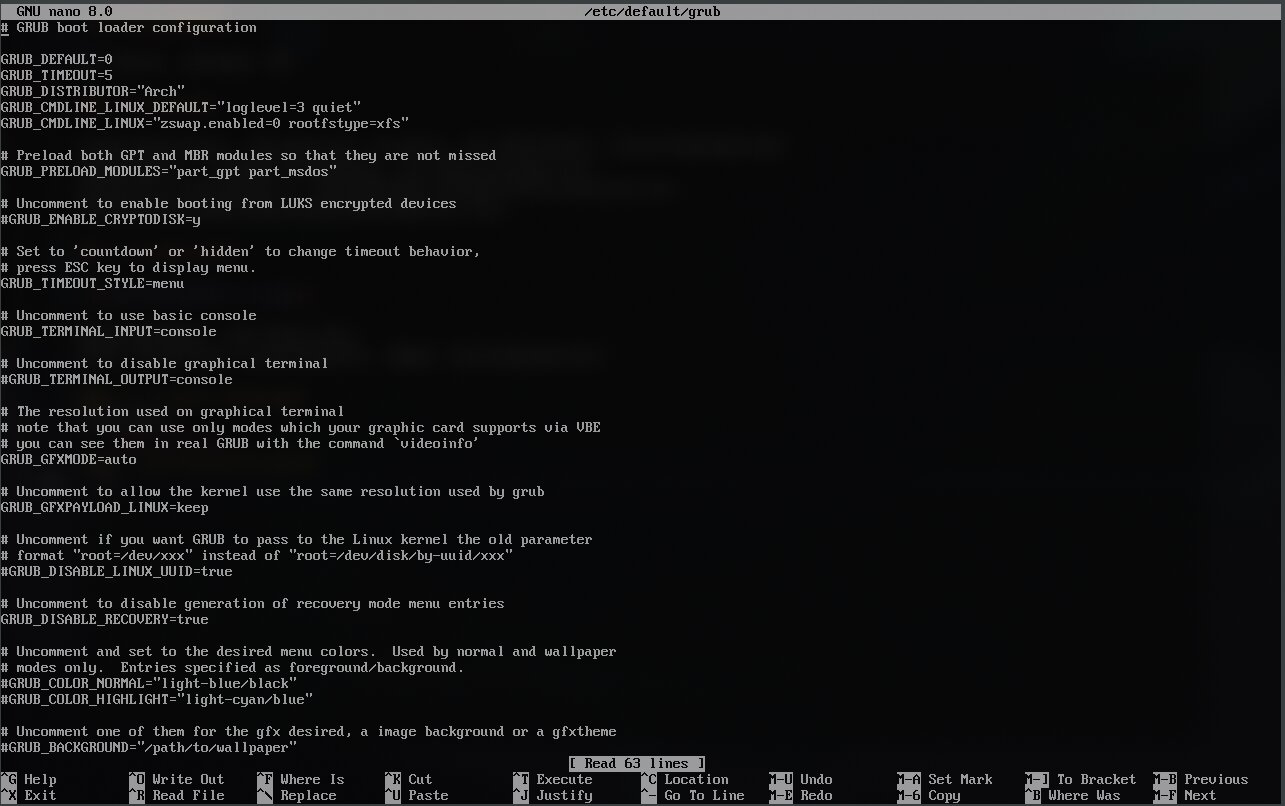The image size is (1285, 806).
Task: Place cursor on GRUB_DISABLE_RECOVERY=true line
Action: pos(104,619)
